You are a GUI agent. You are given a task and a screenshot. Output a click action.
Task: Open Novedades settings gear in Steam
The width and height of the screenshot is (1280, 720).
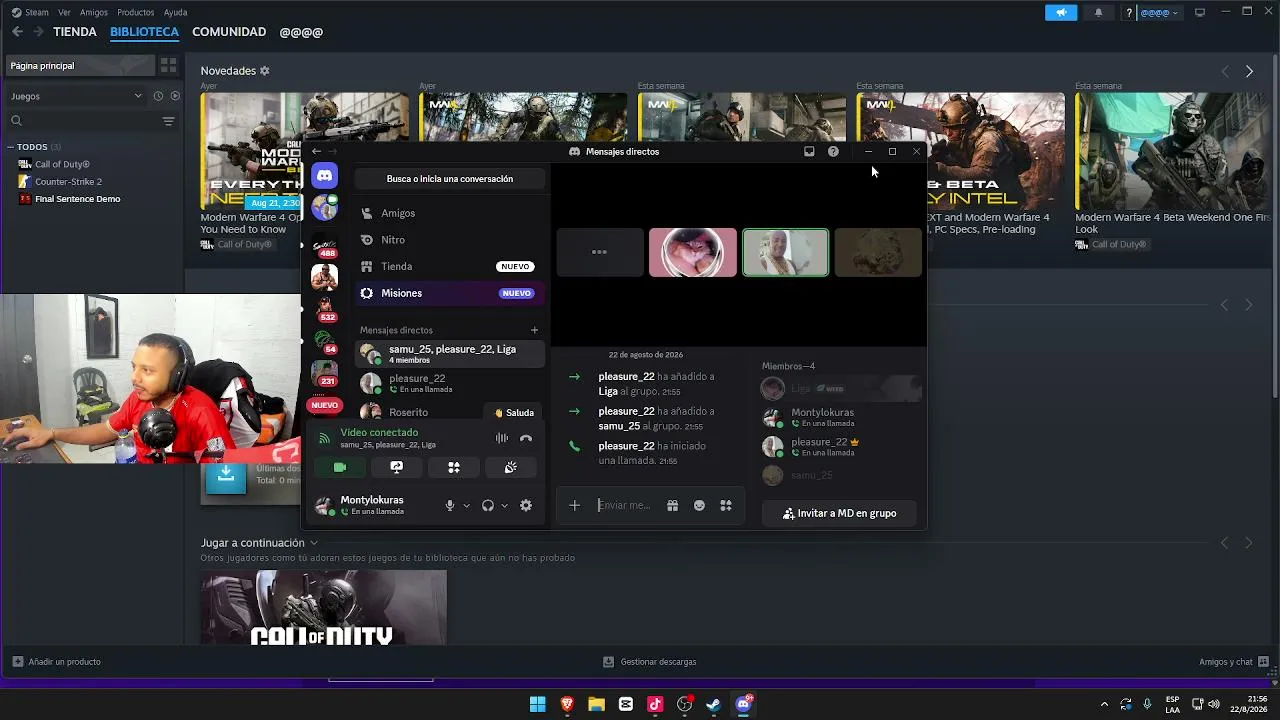[265, 71]
